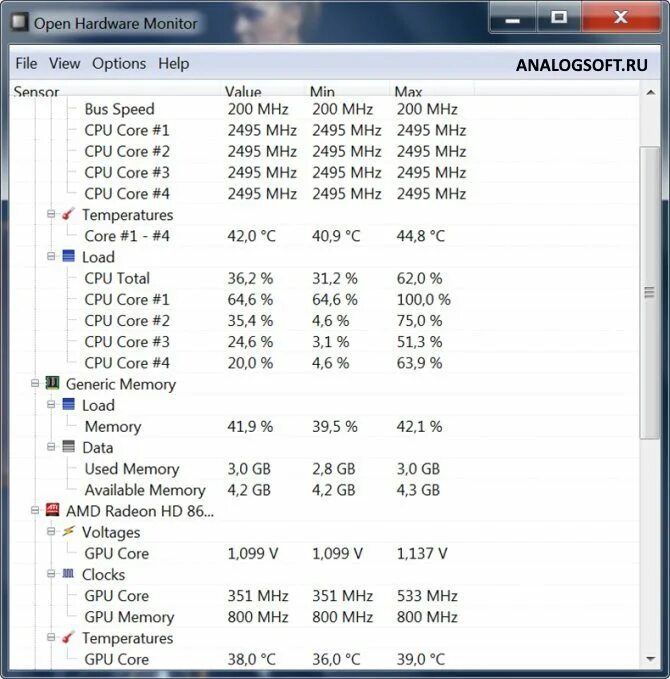Viewport: 670px width, 679px height.
Task: Click the 2,8 GB Used Memory min value
Action: [x=333, y=469]
